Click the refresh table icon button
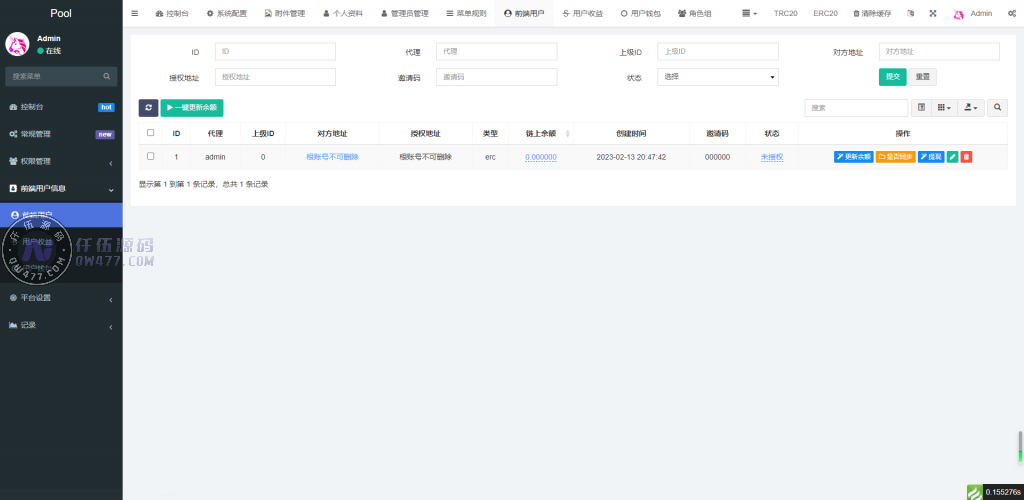The height and width of the screenshot is (500, 1024). (148, 107)
